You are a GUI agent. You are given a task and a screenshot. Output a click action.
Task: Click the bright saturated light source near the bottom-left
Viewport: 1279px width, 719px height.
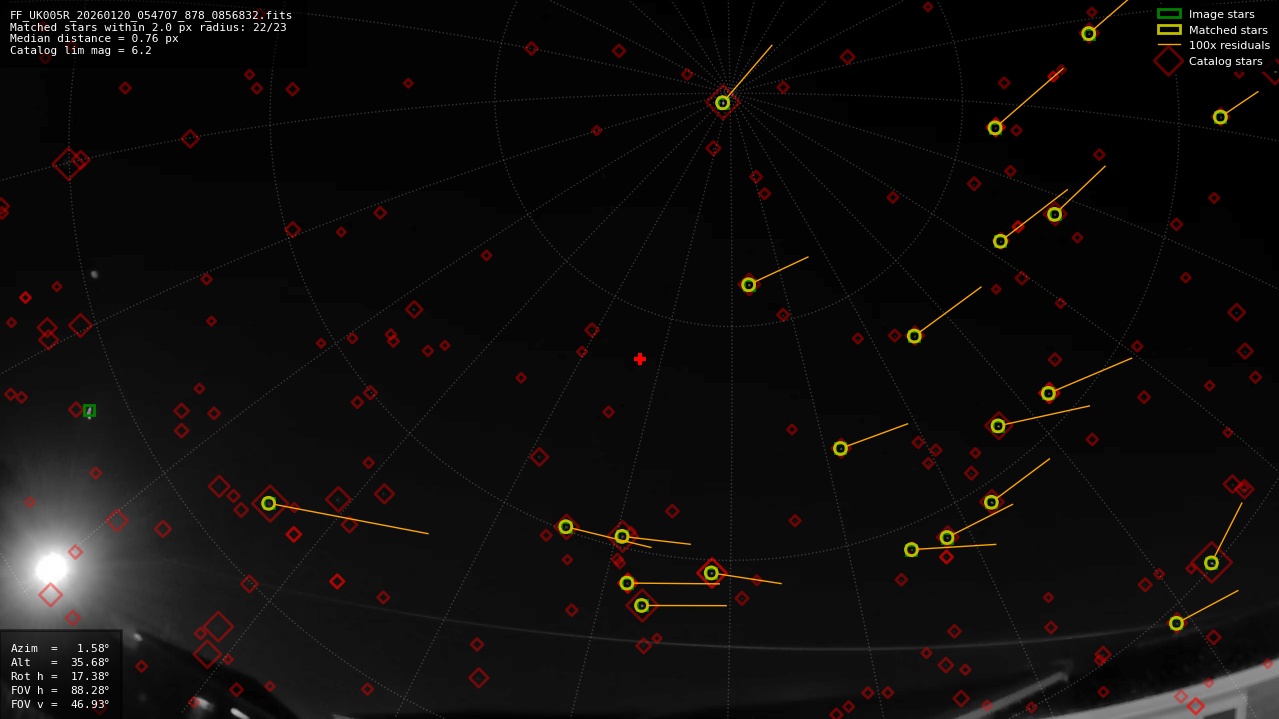point(51,568)
